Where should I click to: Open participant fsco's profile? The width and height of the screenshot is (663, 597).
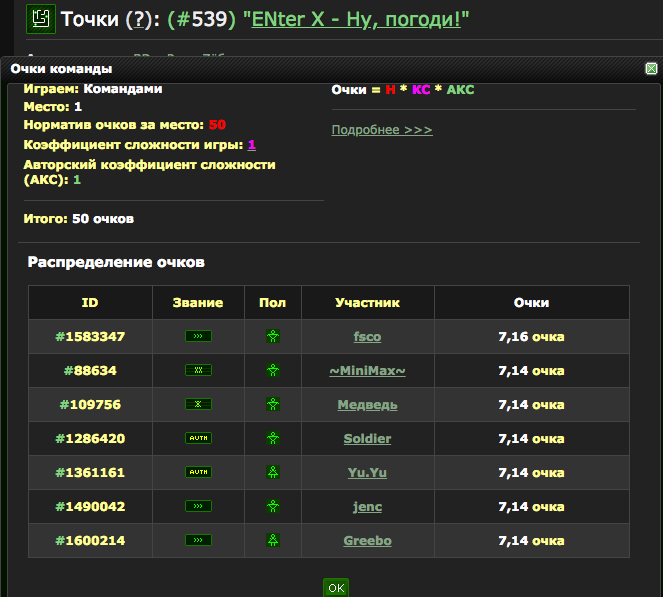[367, 336]
